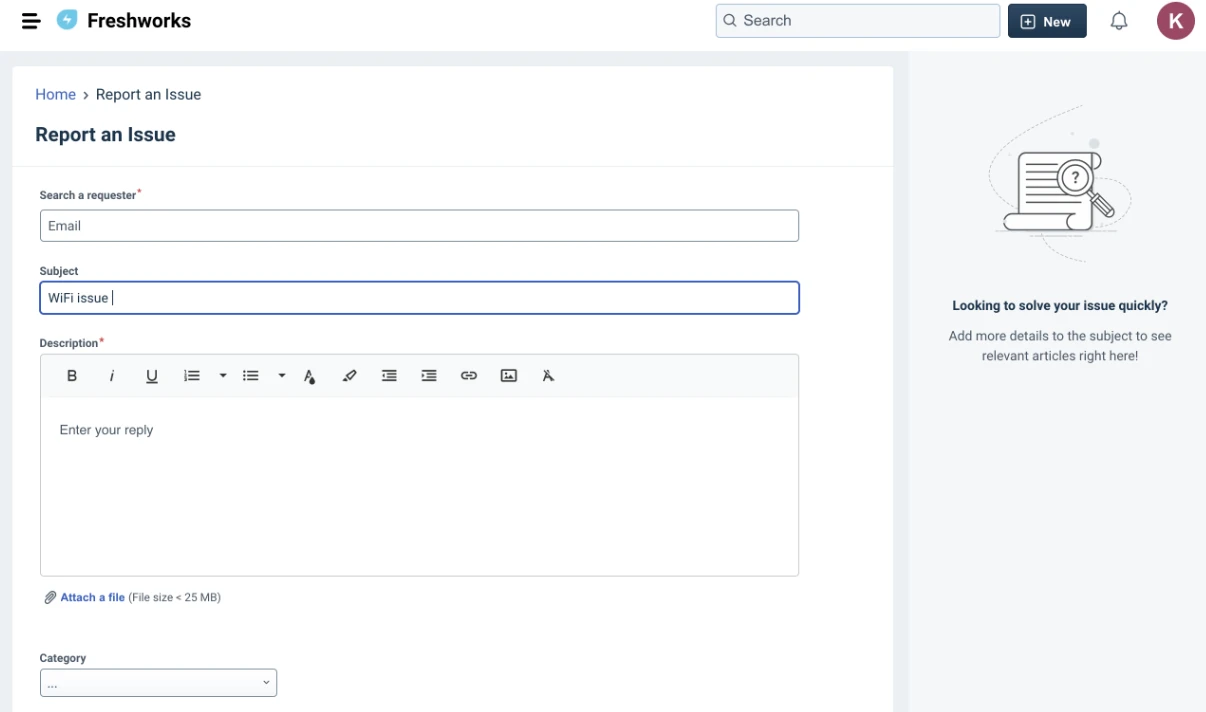Click the Attach a file link
This screenshot has height=712, width=1206.
coord(93,598)
